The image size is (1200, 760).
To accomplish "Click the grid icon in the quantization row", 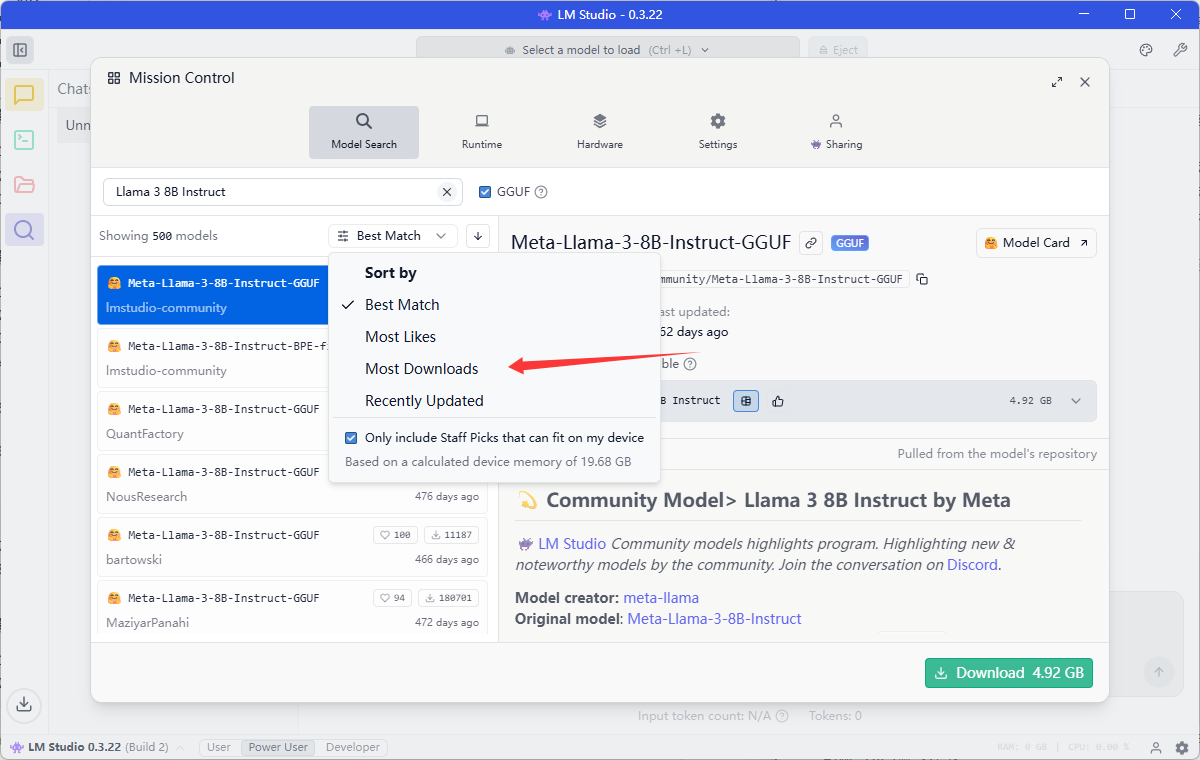I will pos(746,401).
